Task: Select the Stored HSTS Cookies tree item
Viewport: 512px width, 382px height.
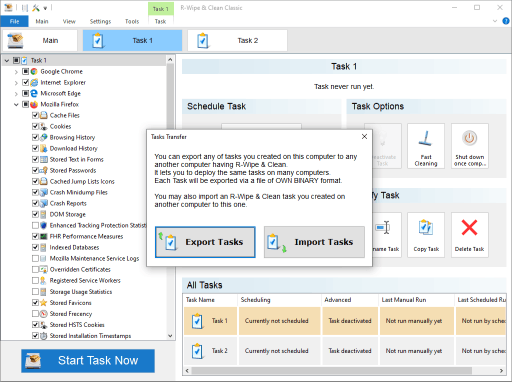Action: point(77,325)
